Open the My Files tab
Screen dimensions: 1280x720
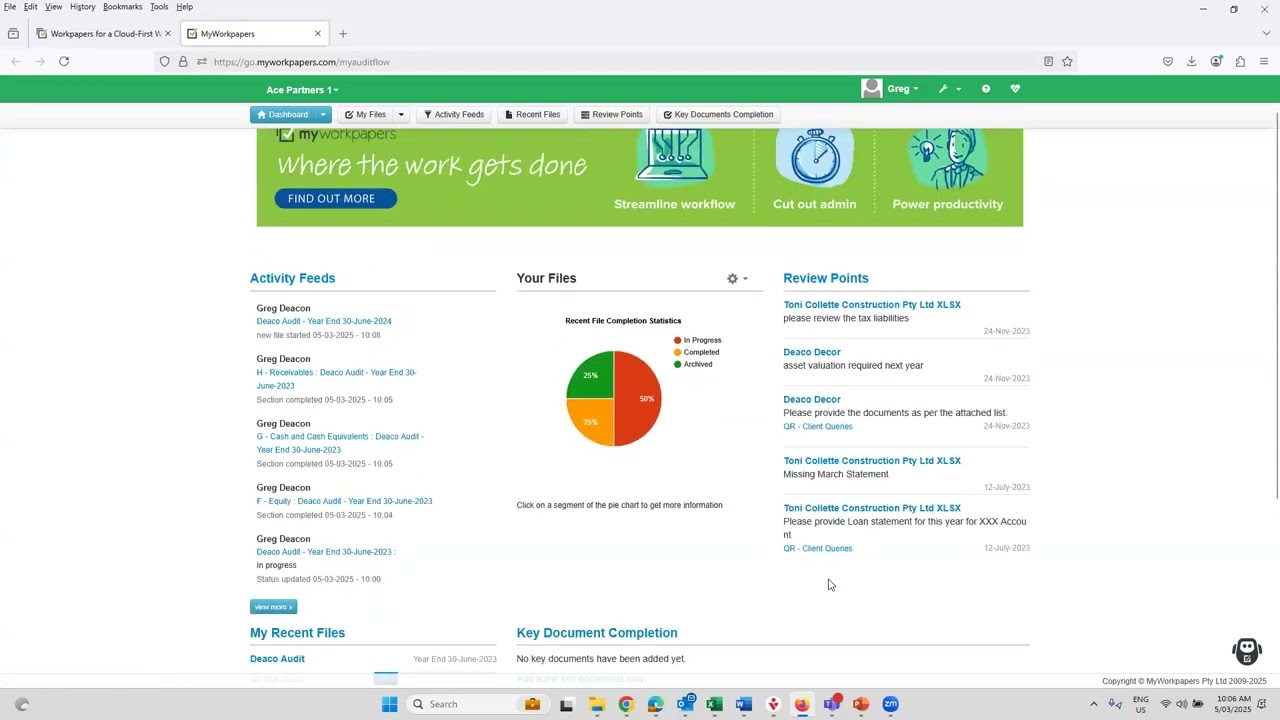point(365,115)
